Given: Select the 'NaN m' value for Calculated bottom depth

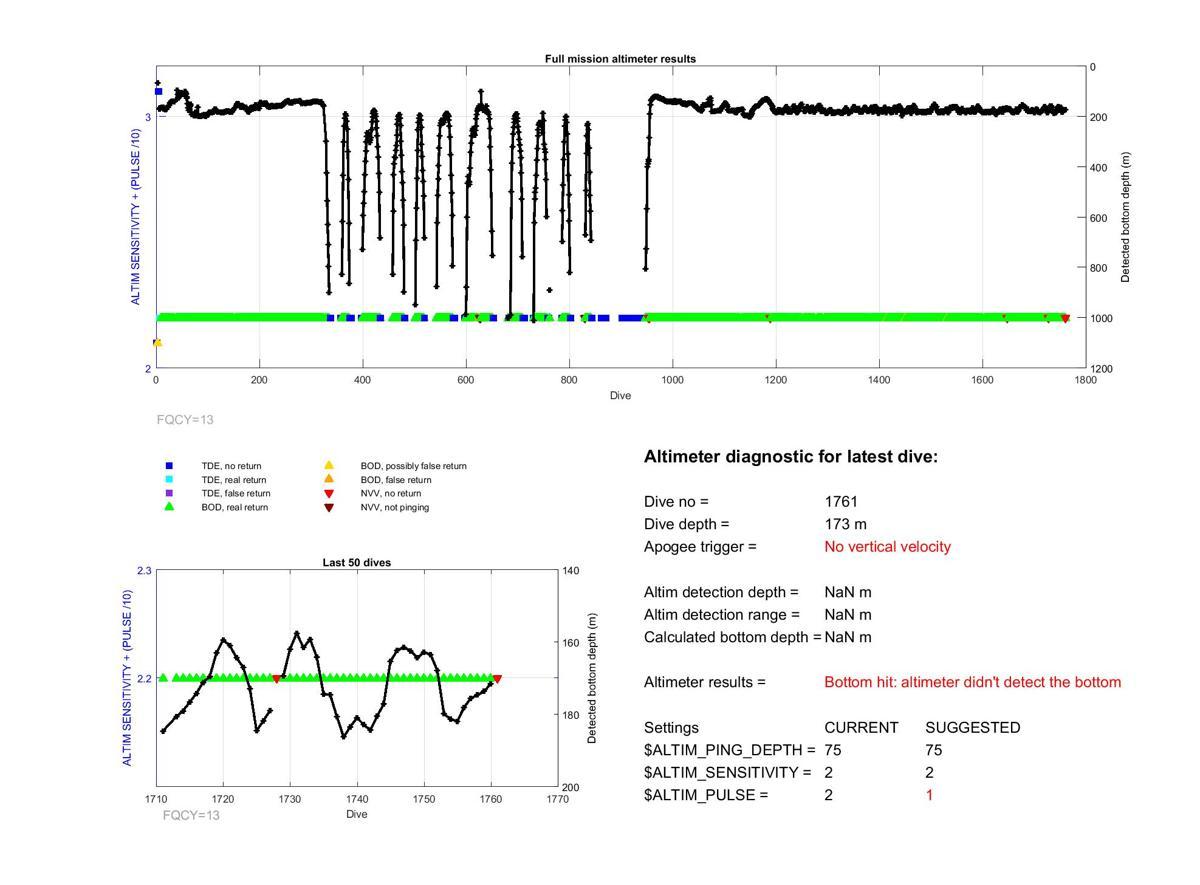Looking at the screenshot, I should 848,637.
